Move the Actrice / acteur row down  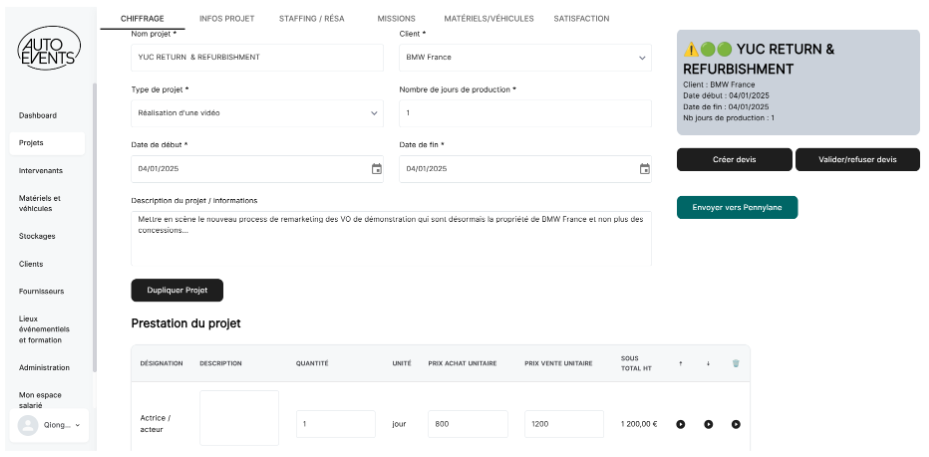(x=708, y=424)
